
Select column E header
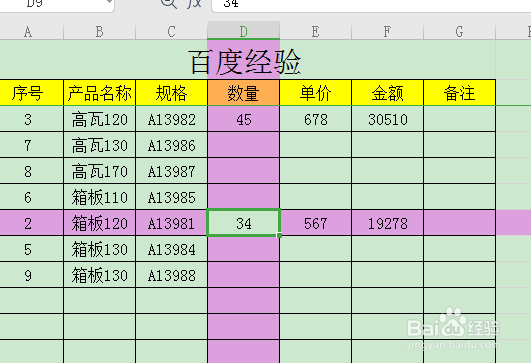316,31
